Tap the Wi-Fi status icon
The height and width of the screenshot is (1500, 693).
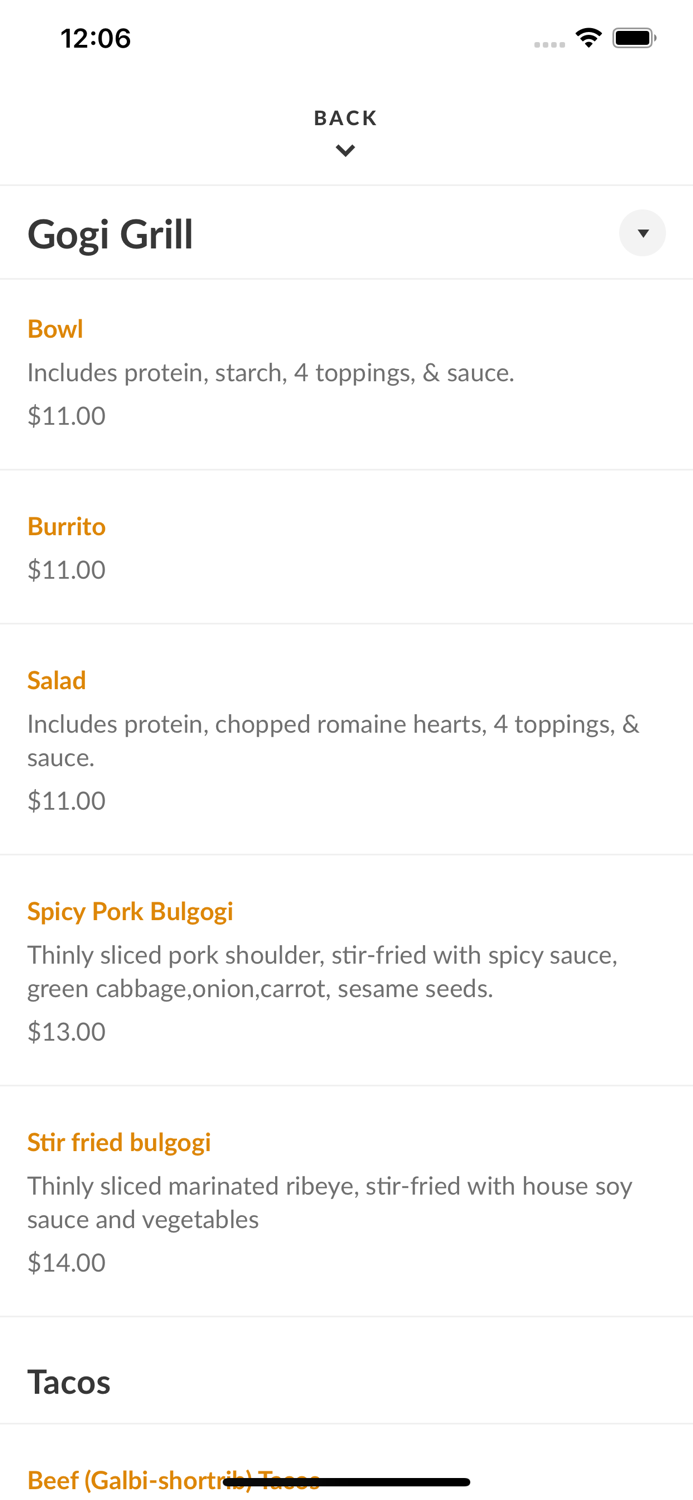click(589, 37)
